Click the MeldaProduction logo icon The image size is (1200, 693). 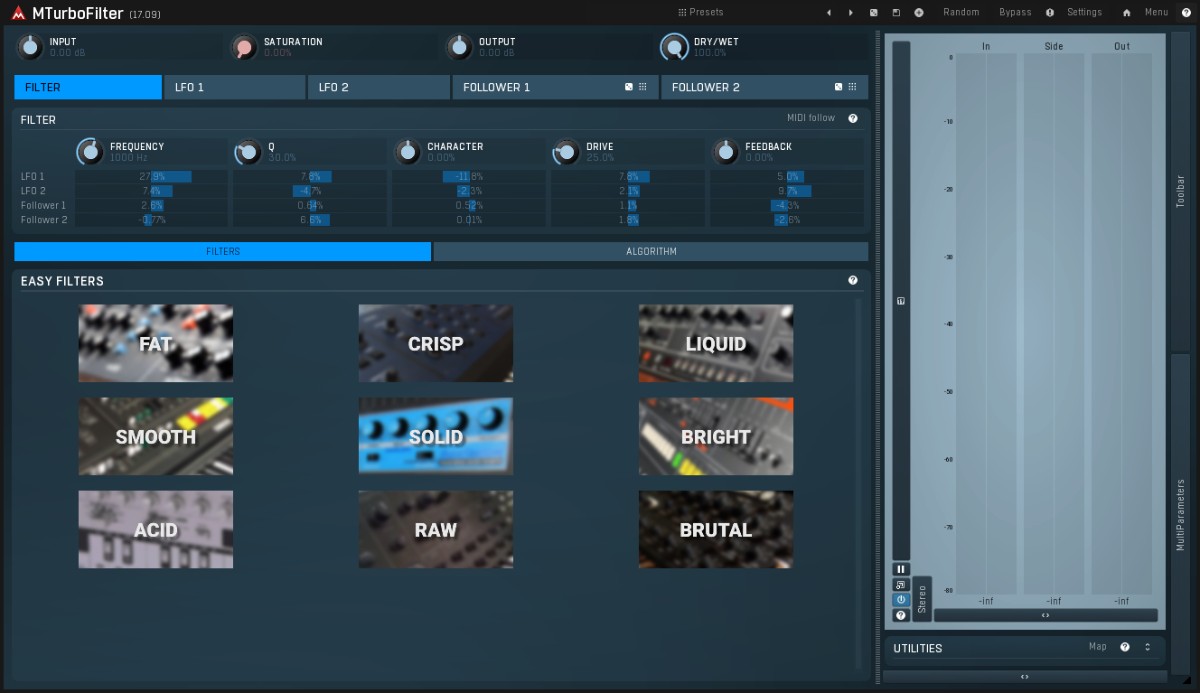pos(17,13)
